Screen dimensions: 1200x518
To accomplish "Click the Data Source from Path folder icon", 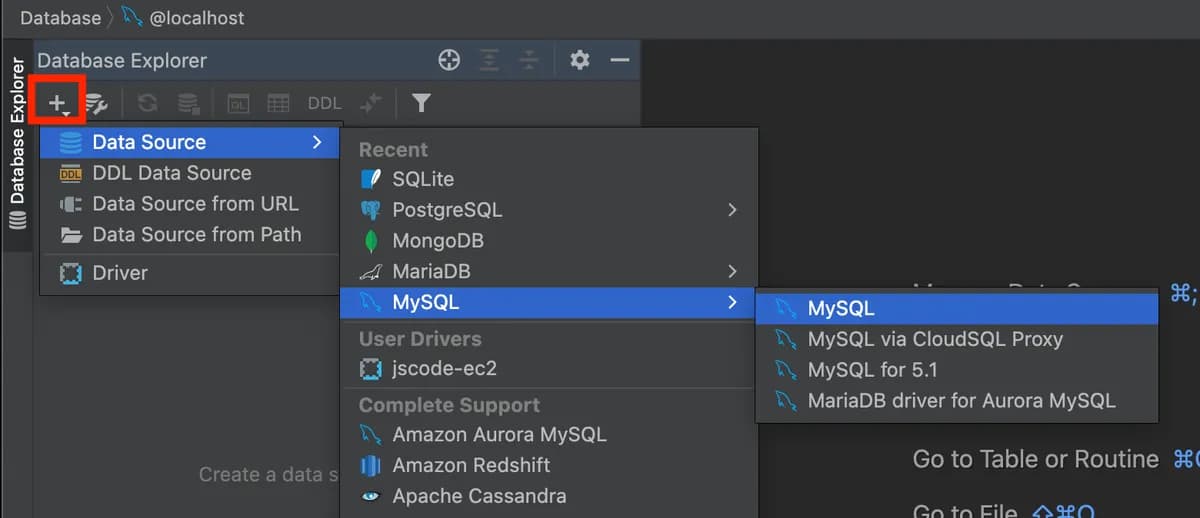I will pyautogui.click(x=71, y=235).
